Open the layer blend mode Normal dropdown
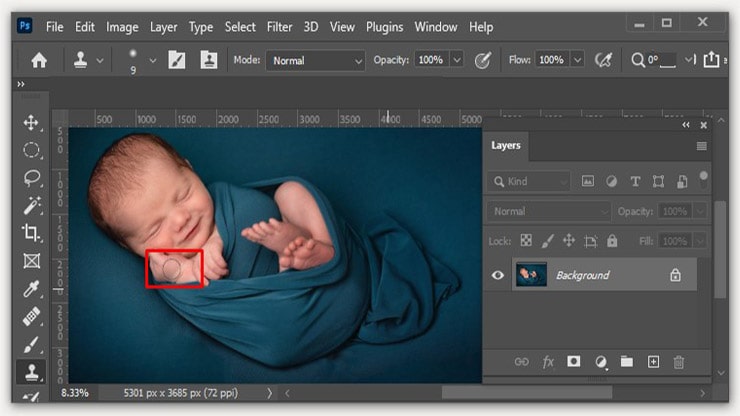Viewport: 740px width, 416px height. point(549,211)
